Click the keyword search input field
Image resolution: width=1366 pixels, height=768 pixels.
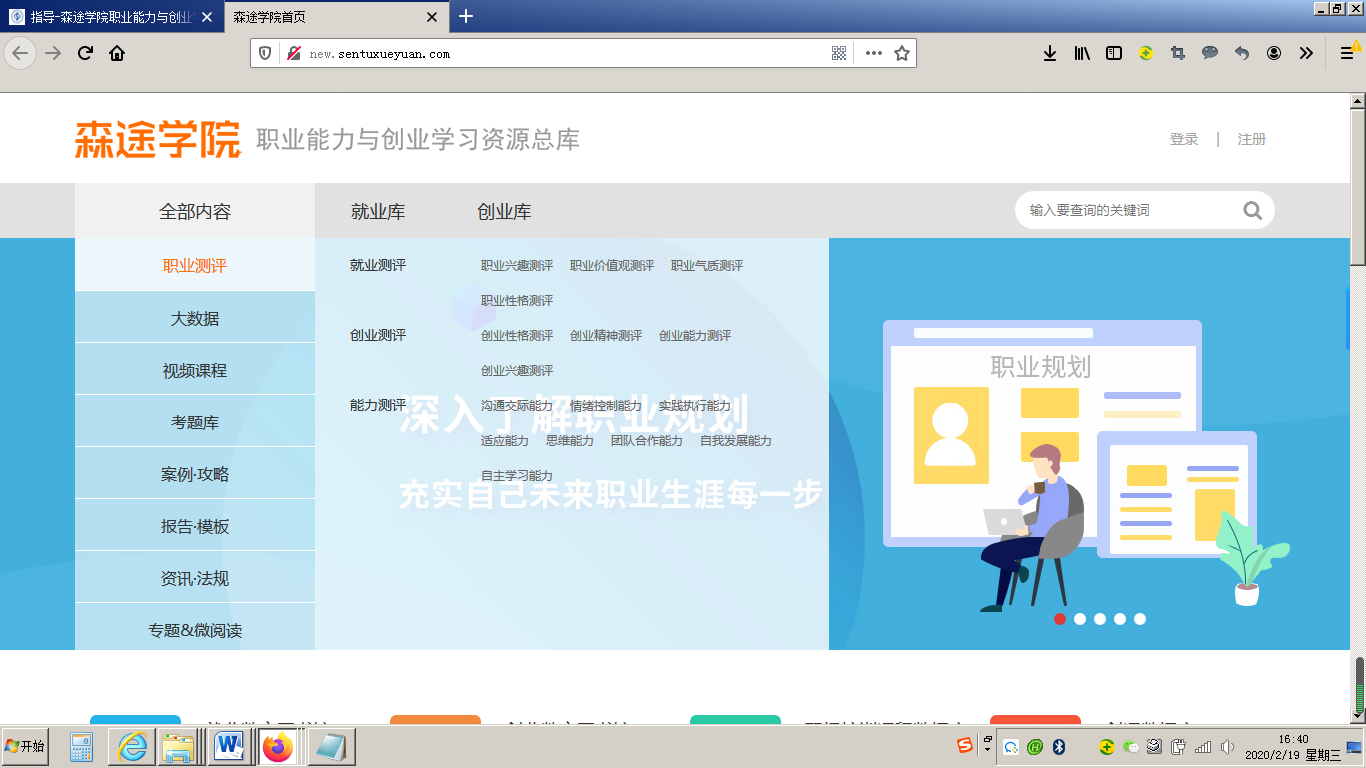(1130, 210)
